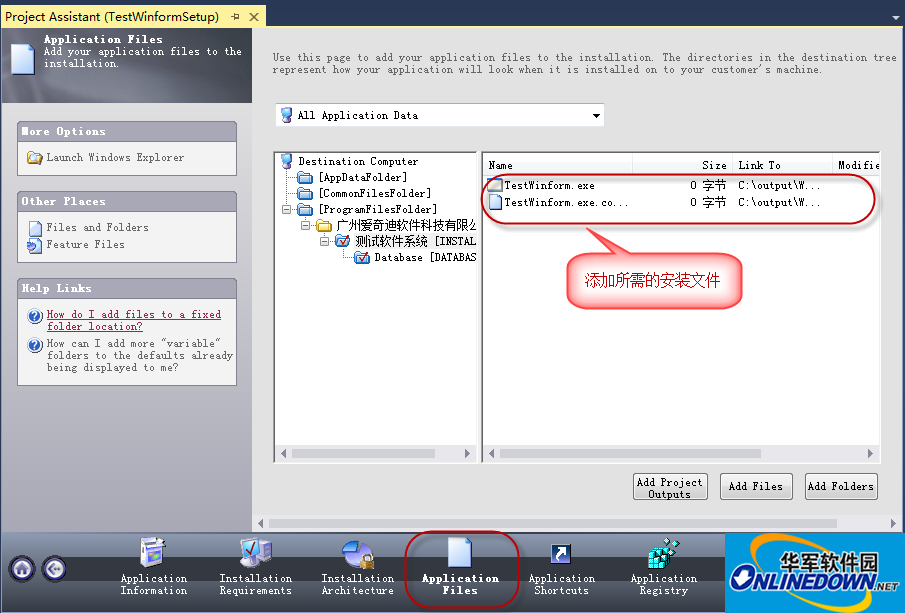Sort by the Name column header

click(x=558, y=165)
